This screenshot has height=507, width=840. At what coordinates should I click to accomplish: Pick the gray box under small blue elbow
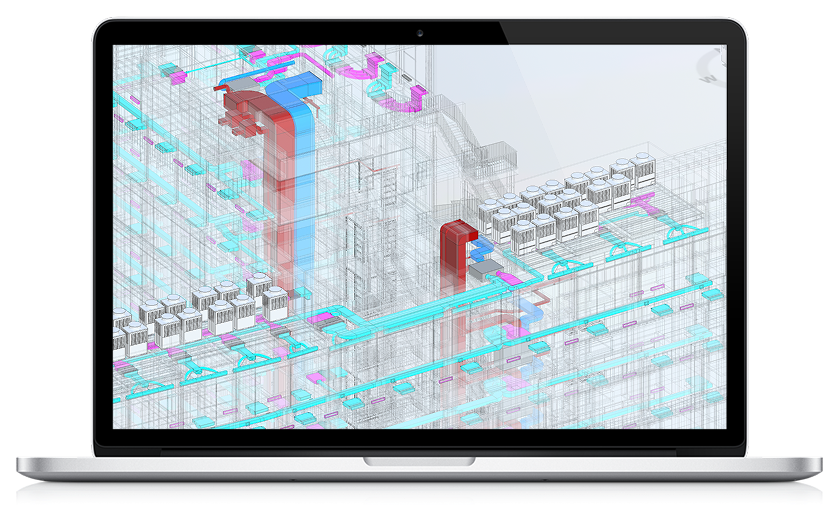click(484, 268)
